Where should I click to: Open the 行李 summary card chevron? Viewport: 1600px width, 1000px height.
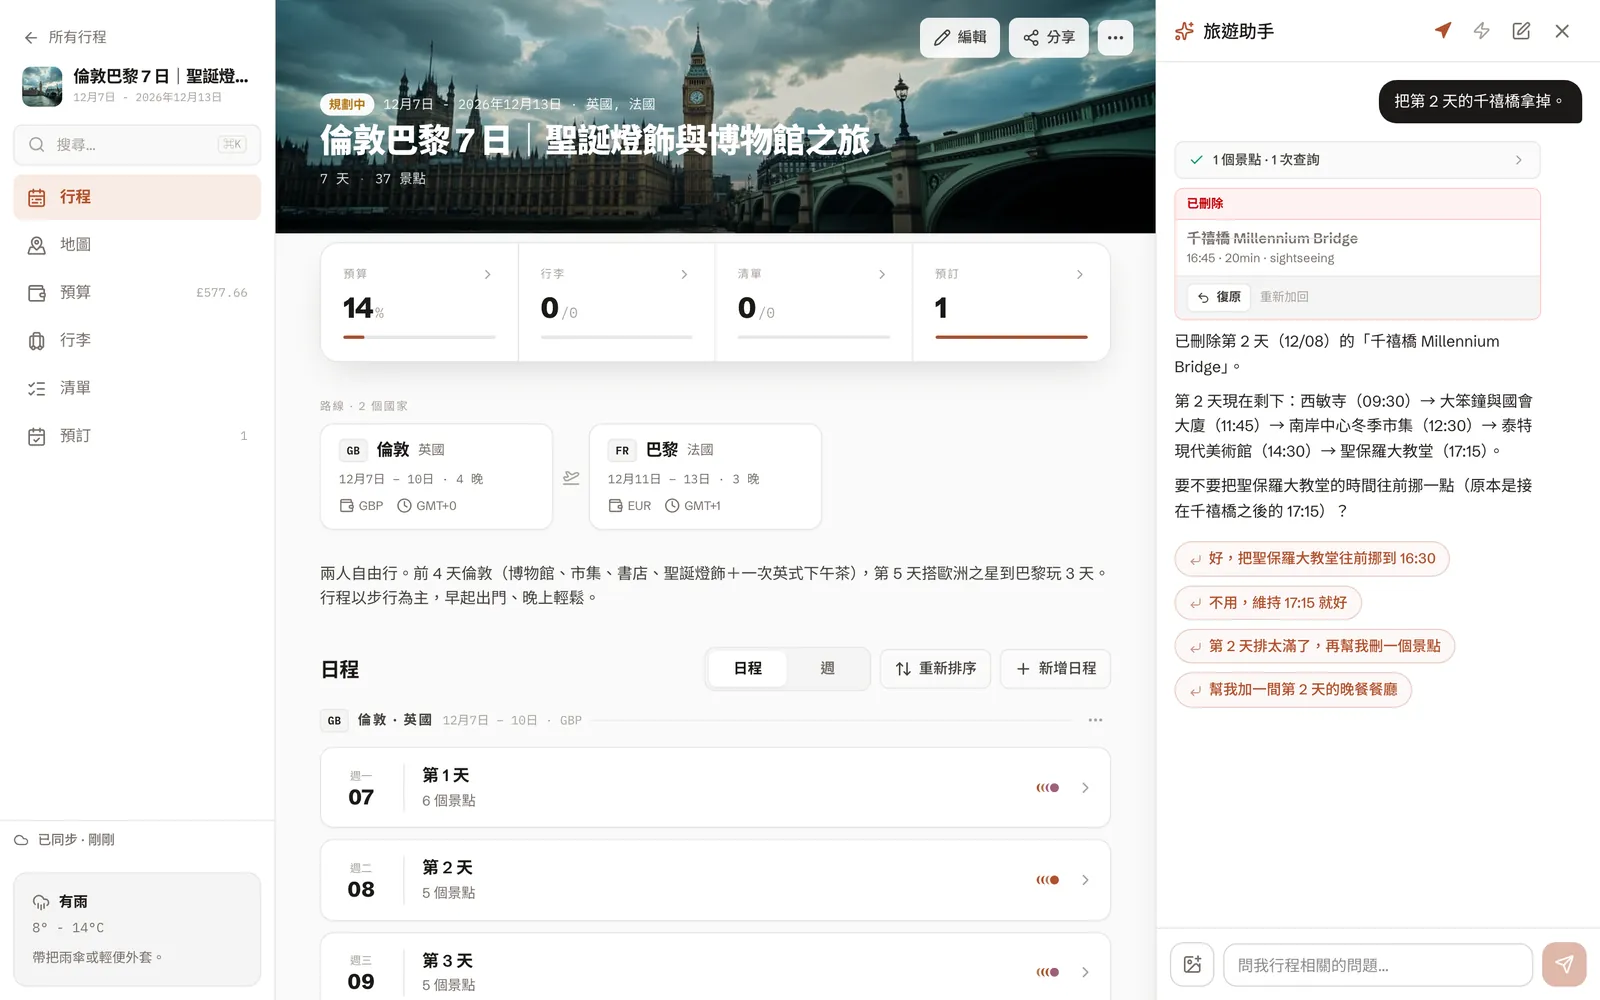coord(684,274)
